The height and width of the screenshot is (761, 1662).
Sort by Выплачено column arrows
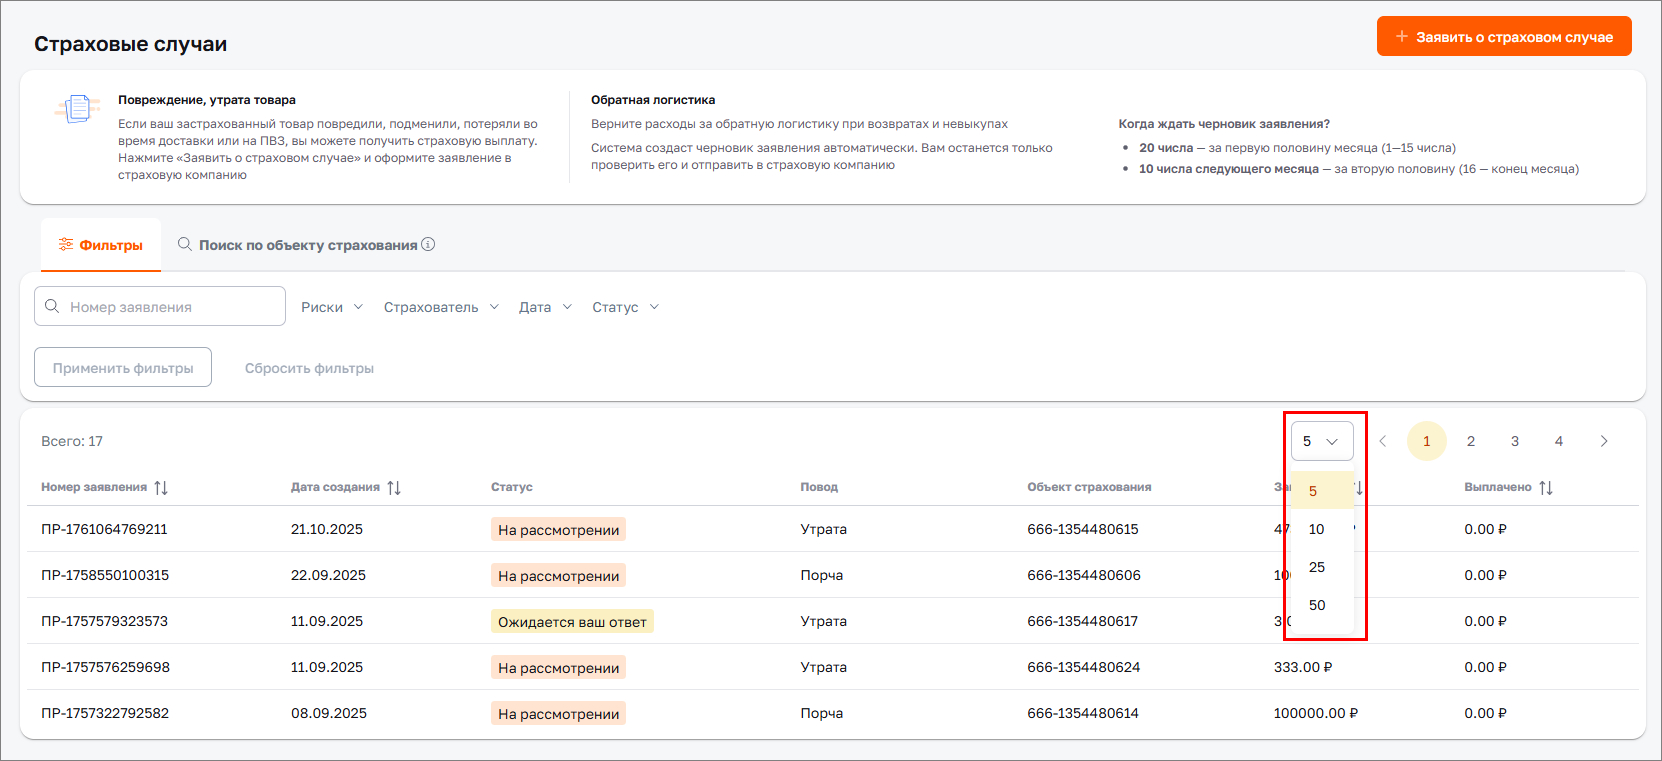[x=1546, y=488]
